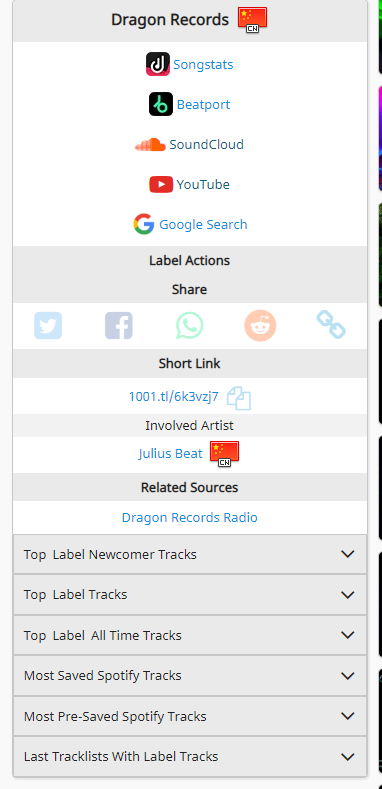Viewport: 382px width, 789px height.
Task: Expand Most Saved Spotify Tracks
Action: [x=190, y=676]
